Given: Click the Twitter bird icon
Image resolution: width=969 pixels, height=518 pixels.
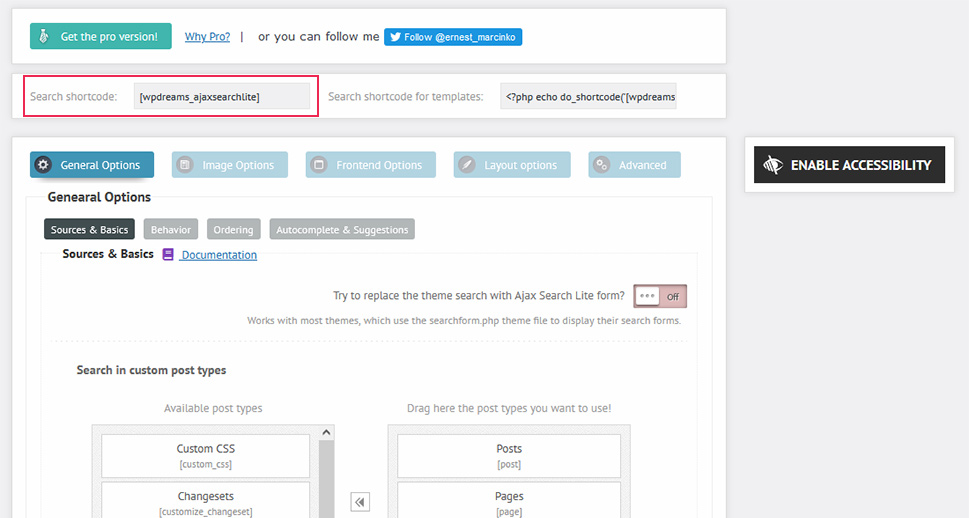Looking at the screenshot, I should click(396, 37).
